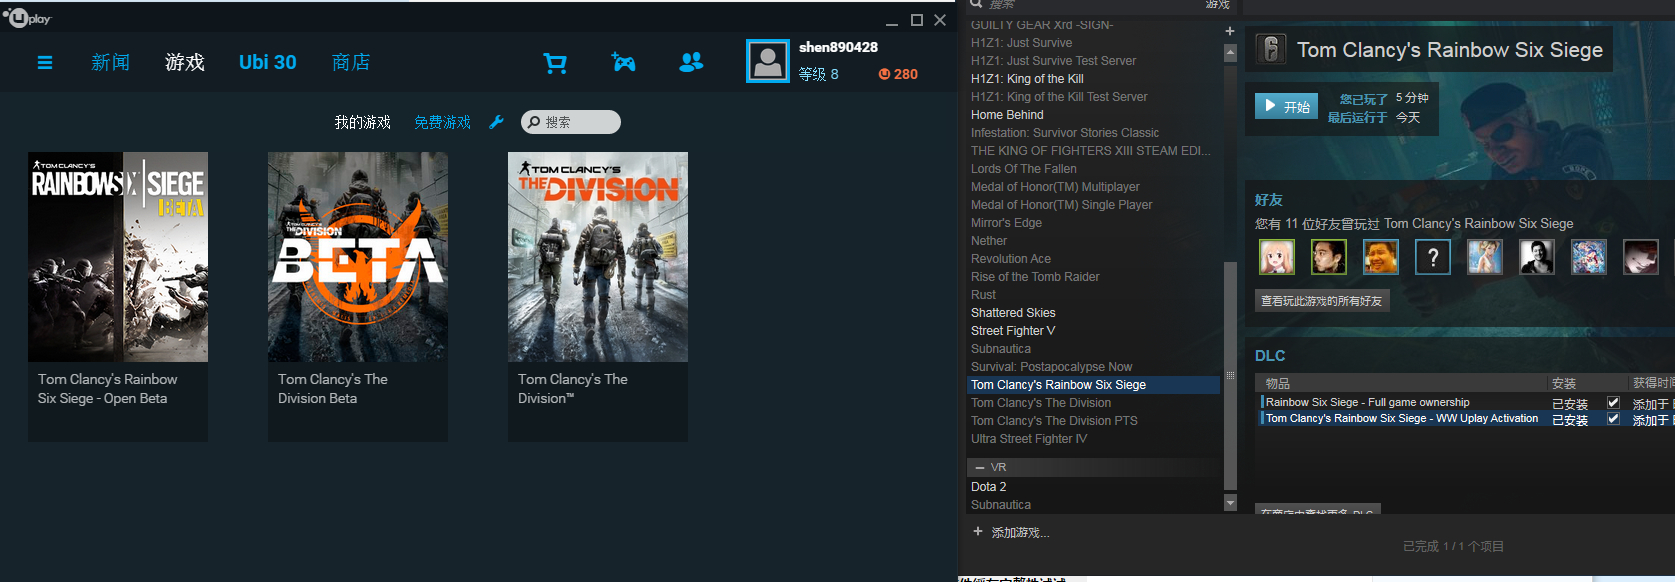Click the third friend avatar with orange face
The image size is (1675, 582).
1381,257
